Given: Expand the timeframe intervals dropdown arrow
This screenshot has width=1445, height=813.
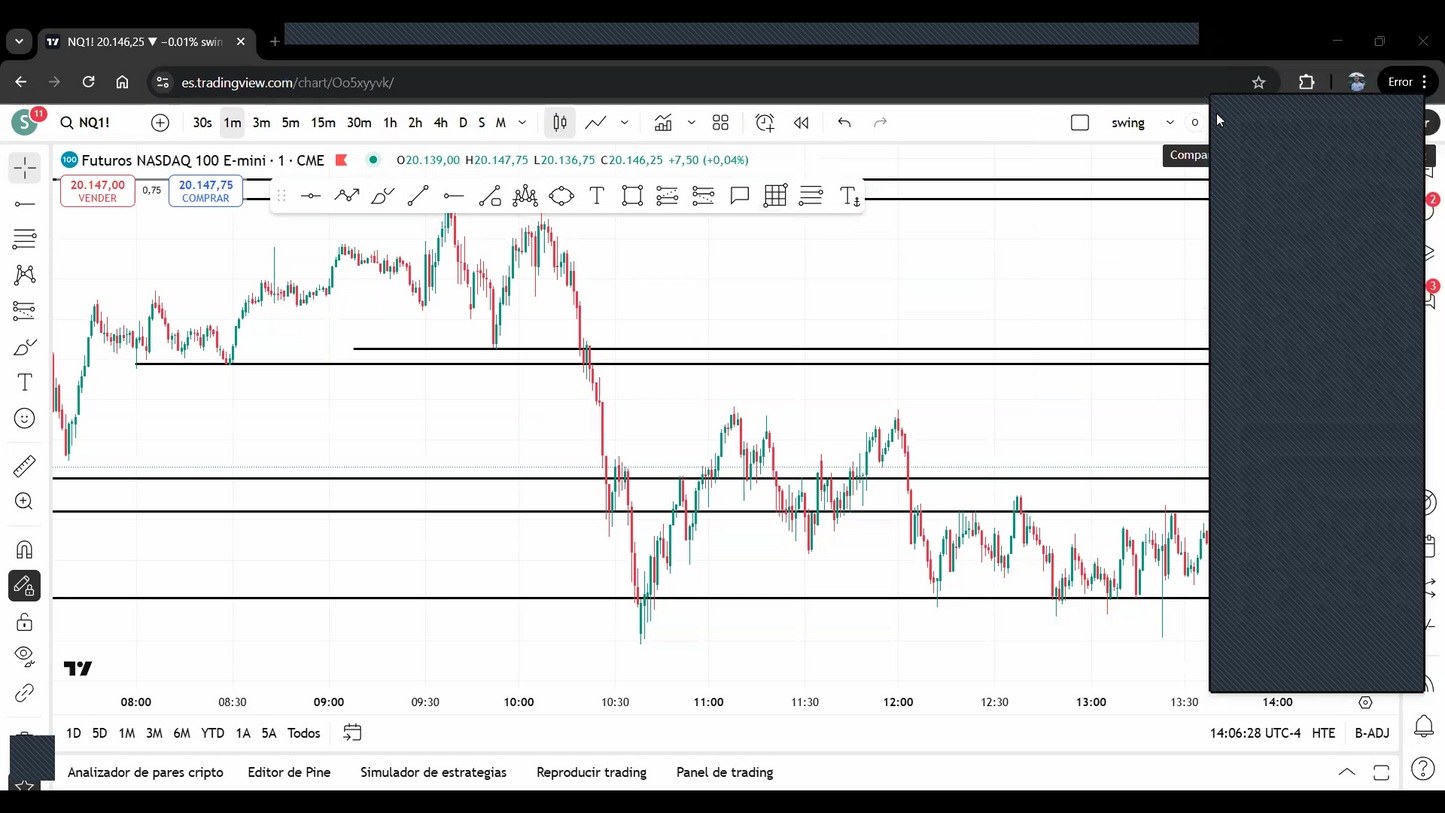Looking at the screenshot, I should pos(522,122).
